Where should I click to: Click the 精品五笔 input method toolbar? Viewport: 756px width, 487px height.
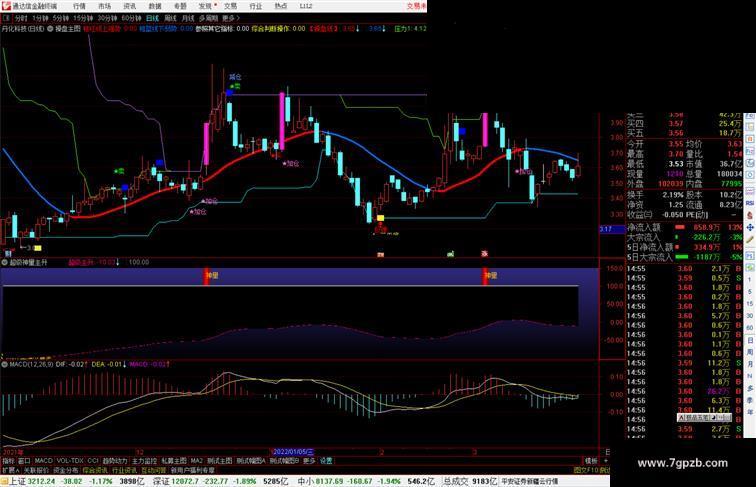tap(704, 418)
